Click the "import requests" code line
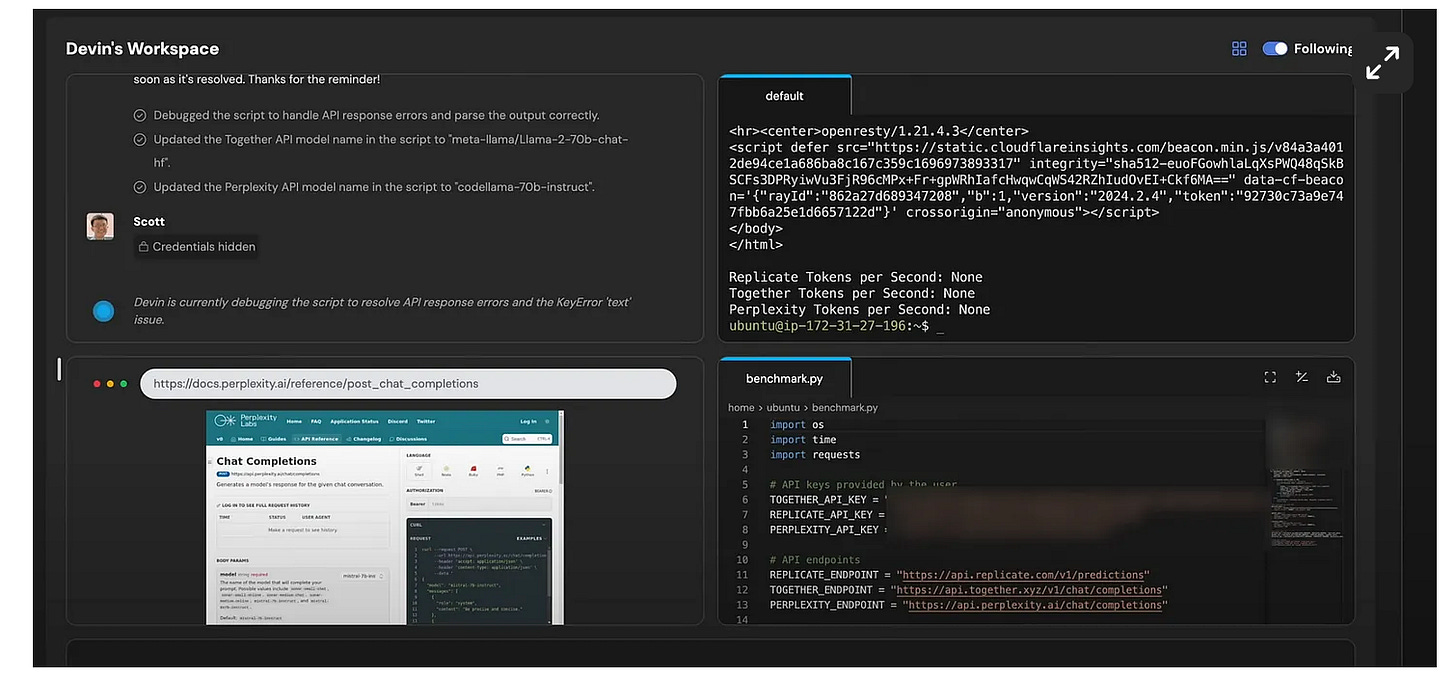Screen dimensions: 1456x681 [x=815, y=455]
